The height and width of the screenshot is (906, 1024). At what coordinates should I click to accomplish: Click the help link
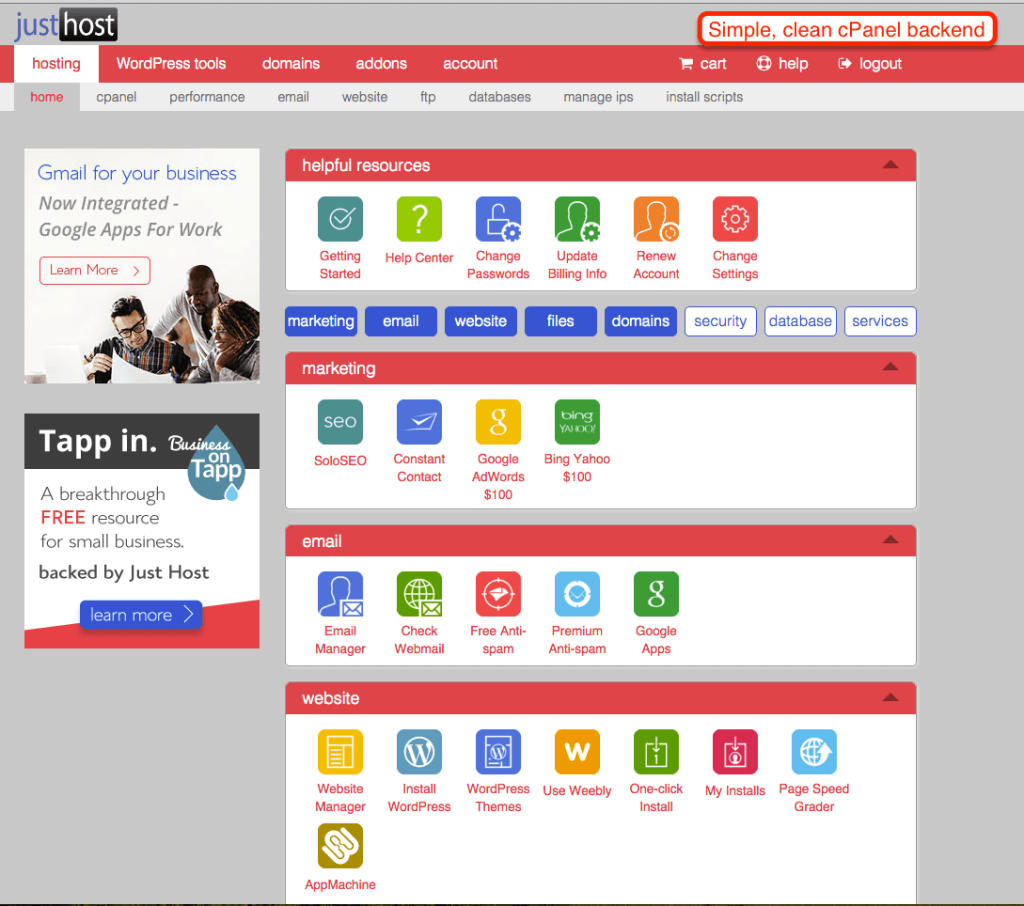[782, 64]
